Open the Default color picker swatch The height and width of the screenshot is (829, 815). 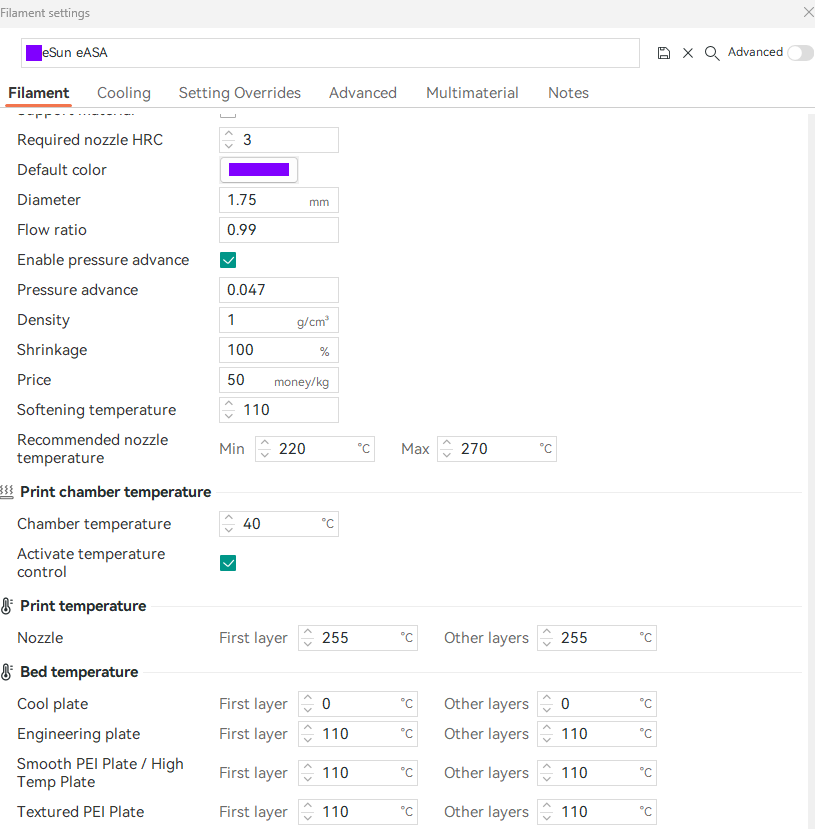point(259,170)
